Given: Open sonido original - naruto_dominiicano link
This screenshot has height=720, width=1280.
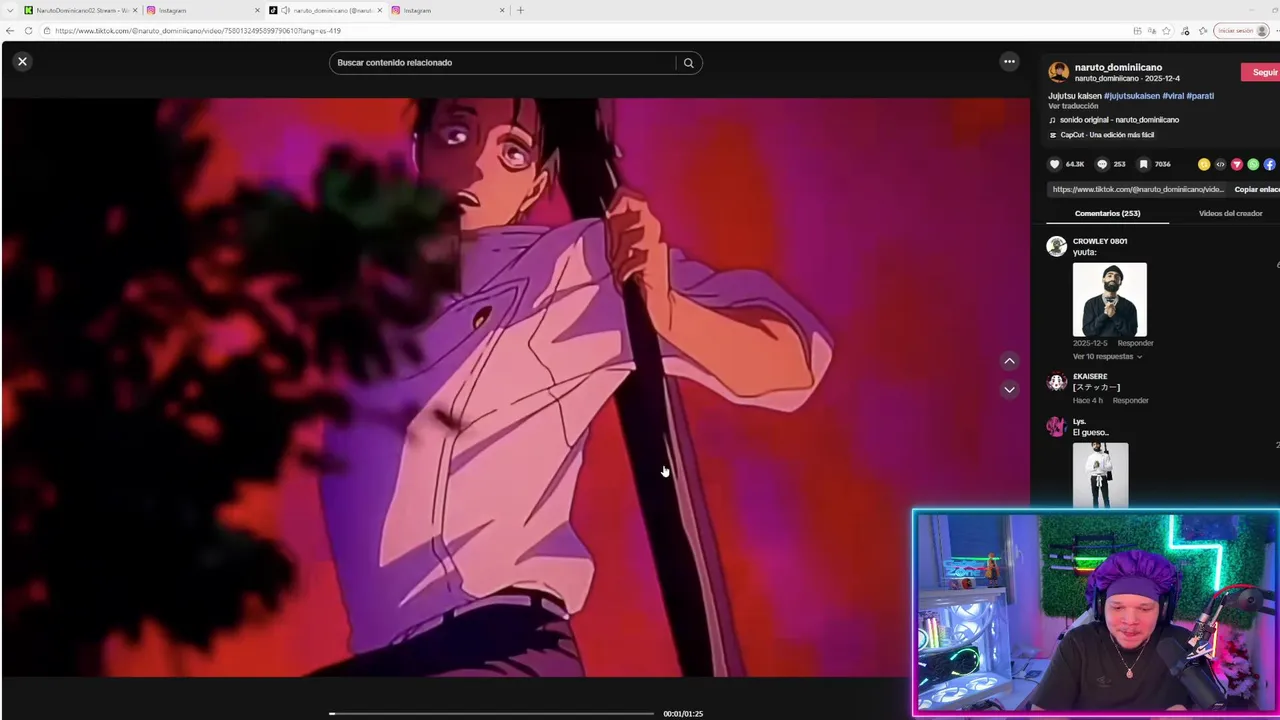Looking at the screenshot, I should pos(1119,120).
